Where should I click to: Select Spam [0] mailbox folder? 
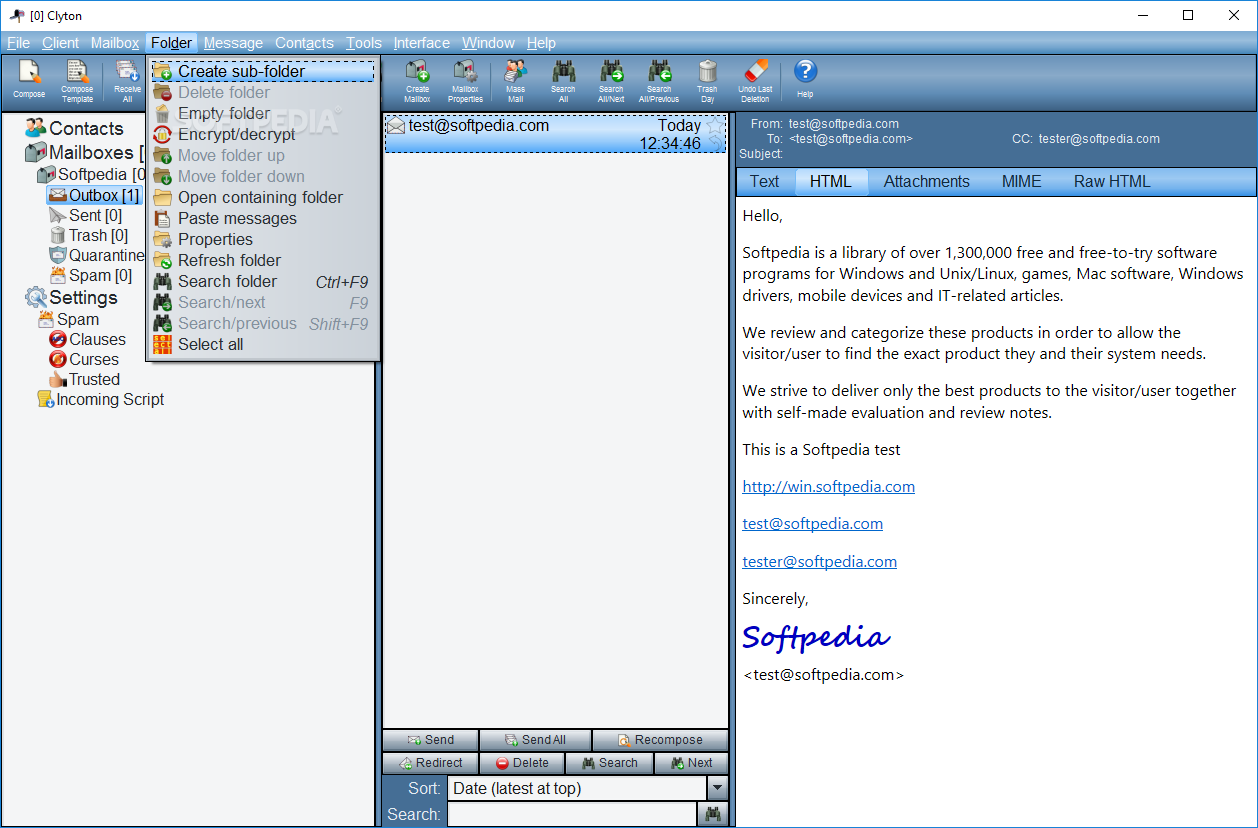tap(91, 275)
